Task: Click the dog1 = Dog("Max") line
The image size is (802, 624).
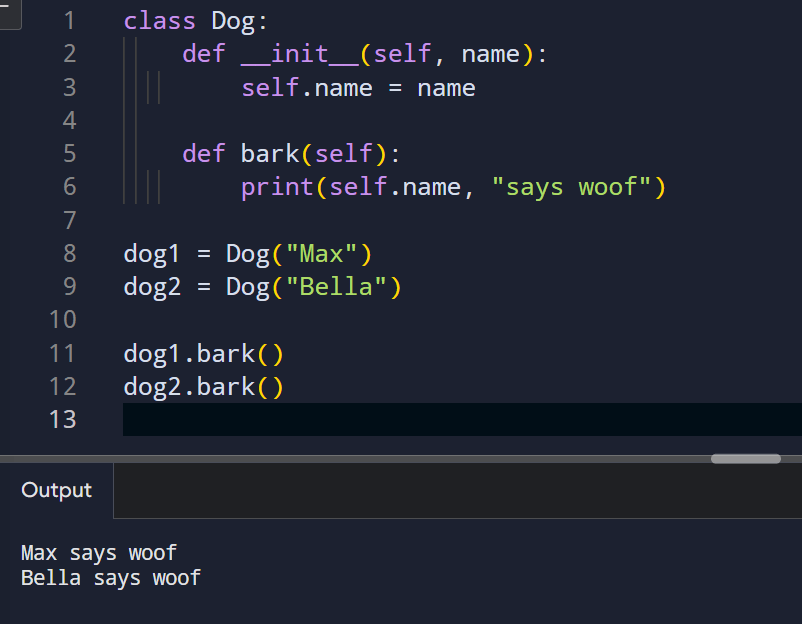Action: coord(245,253)
